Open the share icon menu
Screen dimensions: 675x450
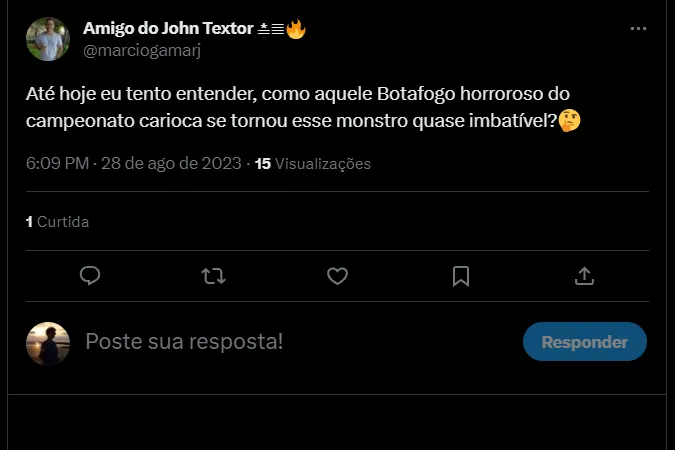pyautogui.click(x=585, y=275)
